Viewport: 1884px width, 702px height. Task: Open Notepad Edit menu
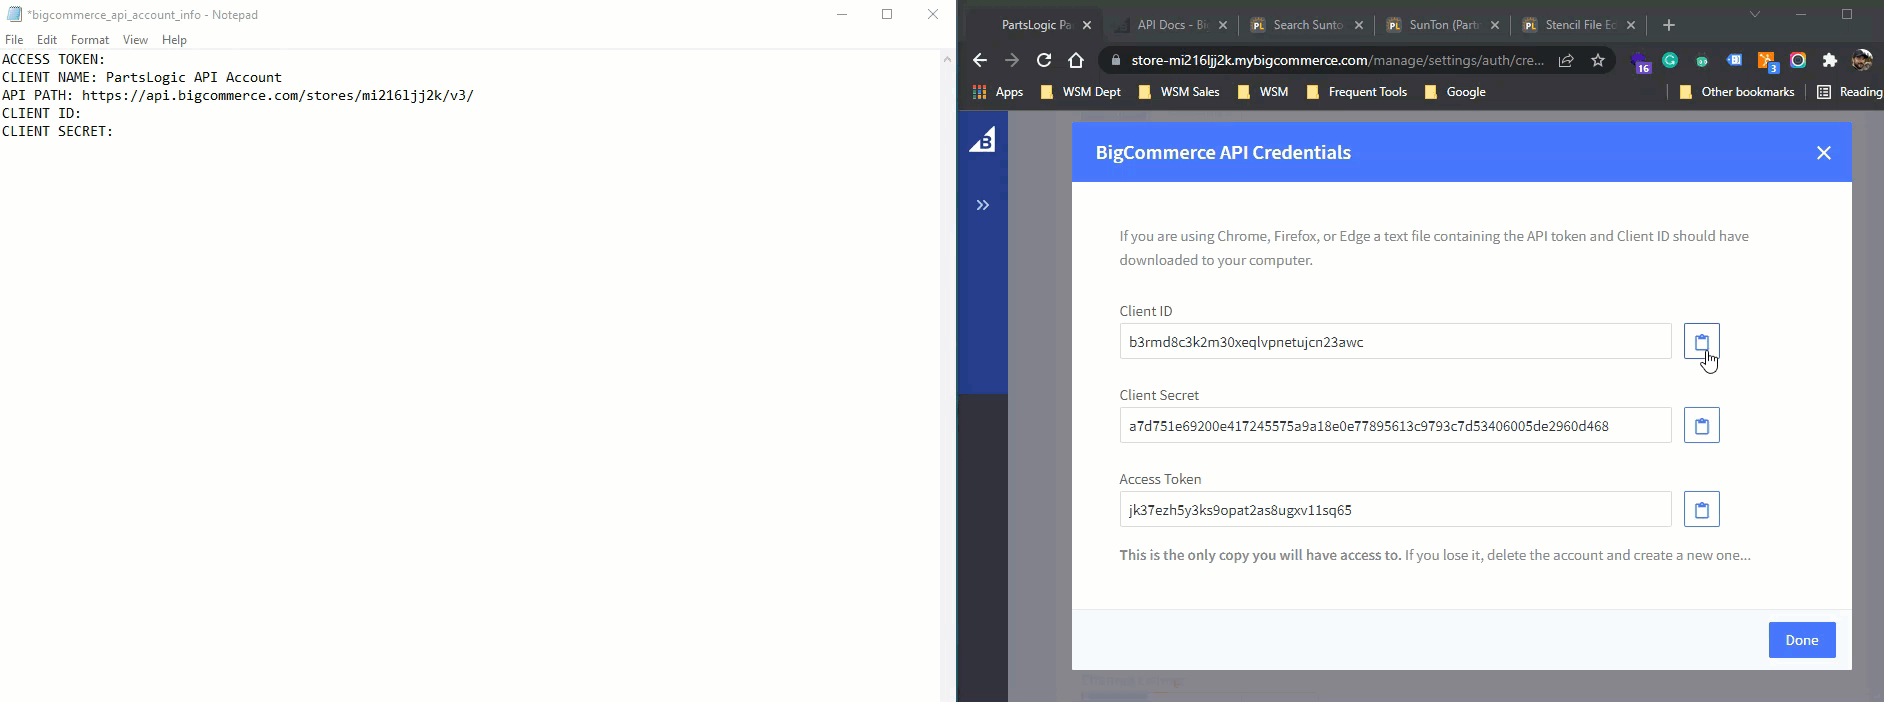(47, 40)
